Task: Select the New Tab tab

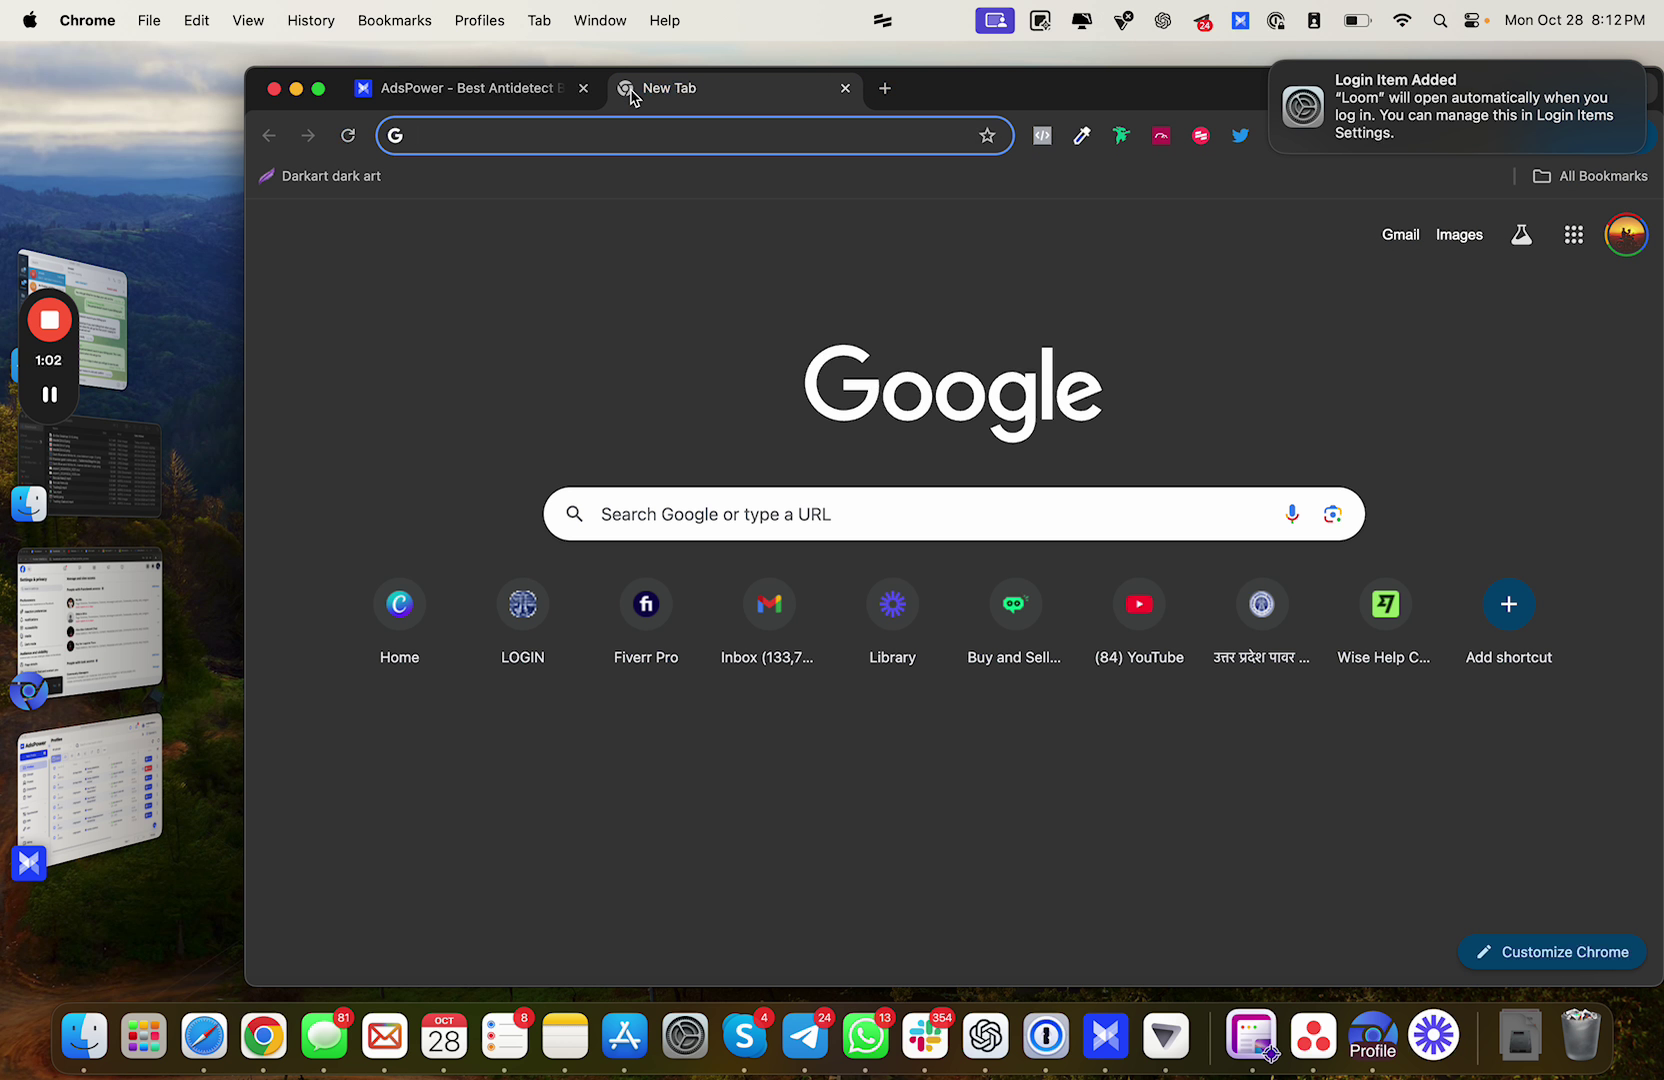Action: coord(735,88)
